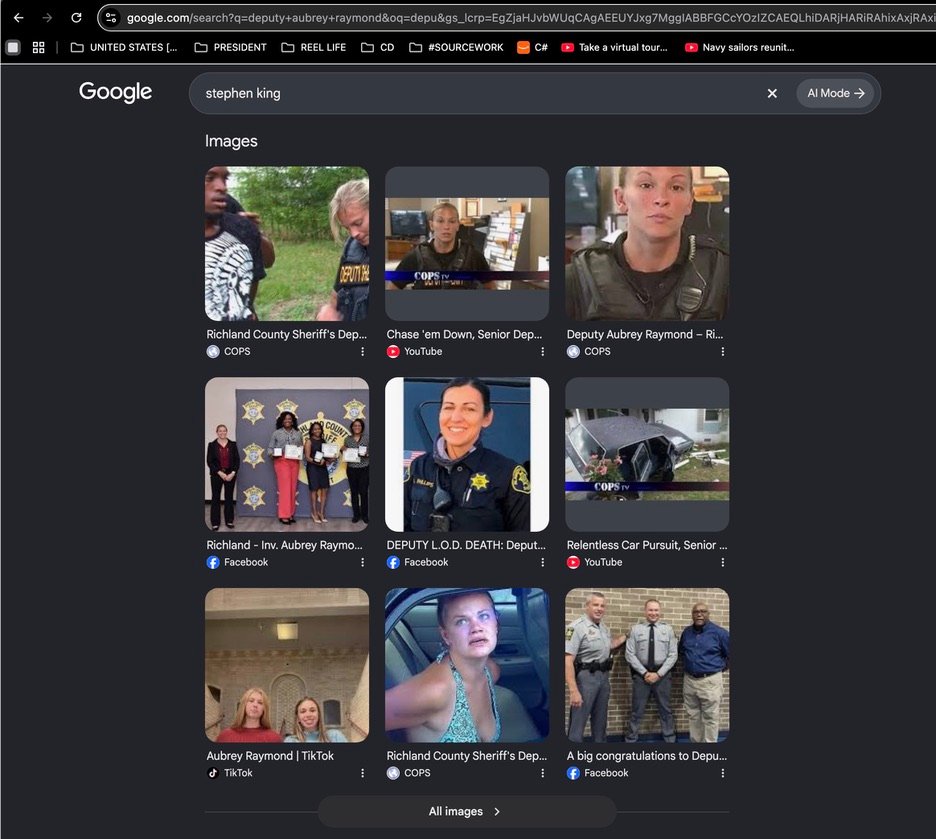Open the Google logo homepage
The width and height of the screenshot is (936, 839).
[115, 92]
